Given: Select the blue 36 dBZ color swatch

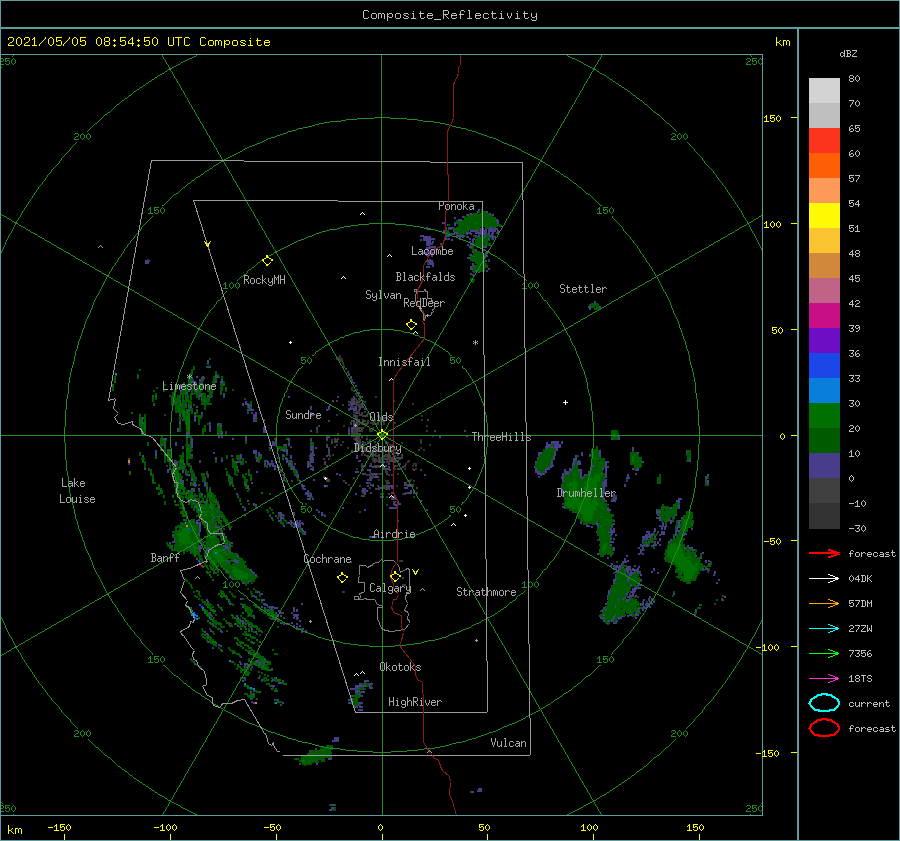Looking at the screenshot, I should [x=824, y=365].
